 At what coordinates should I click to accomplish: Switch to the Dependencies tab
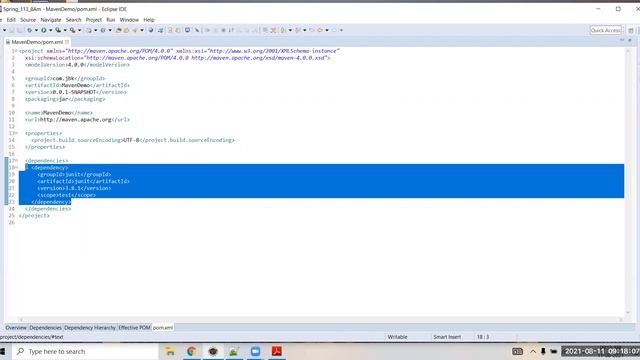[x=45, y=328]
